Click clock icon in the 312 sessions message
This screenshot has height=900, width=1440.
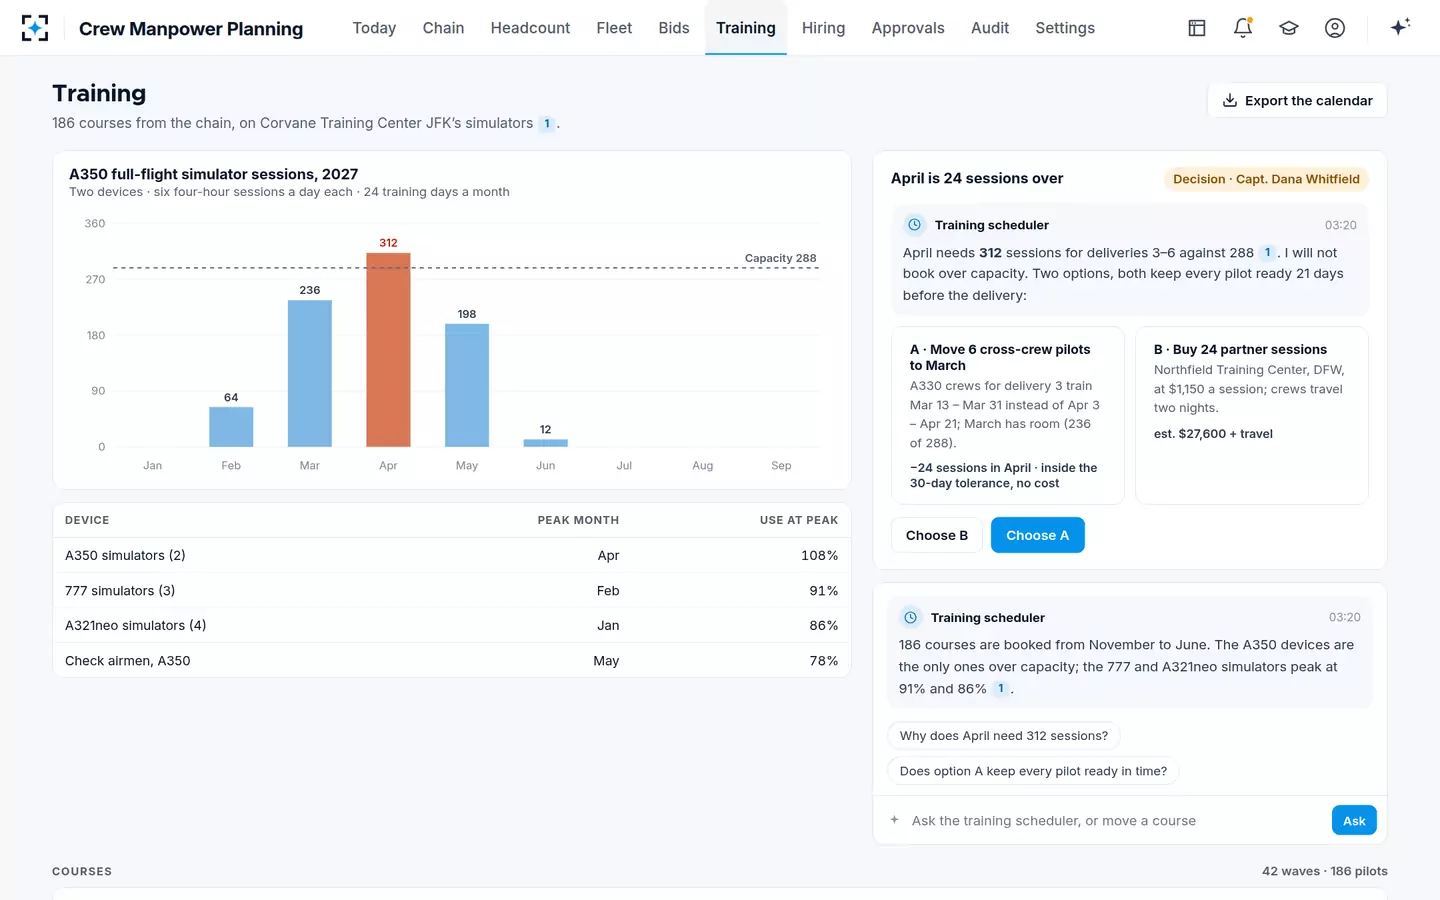tap(914, 225)
